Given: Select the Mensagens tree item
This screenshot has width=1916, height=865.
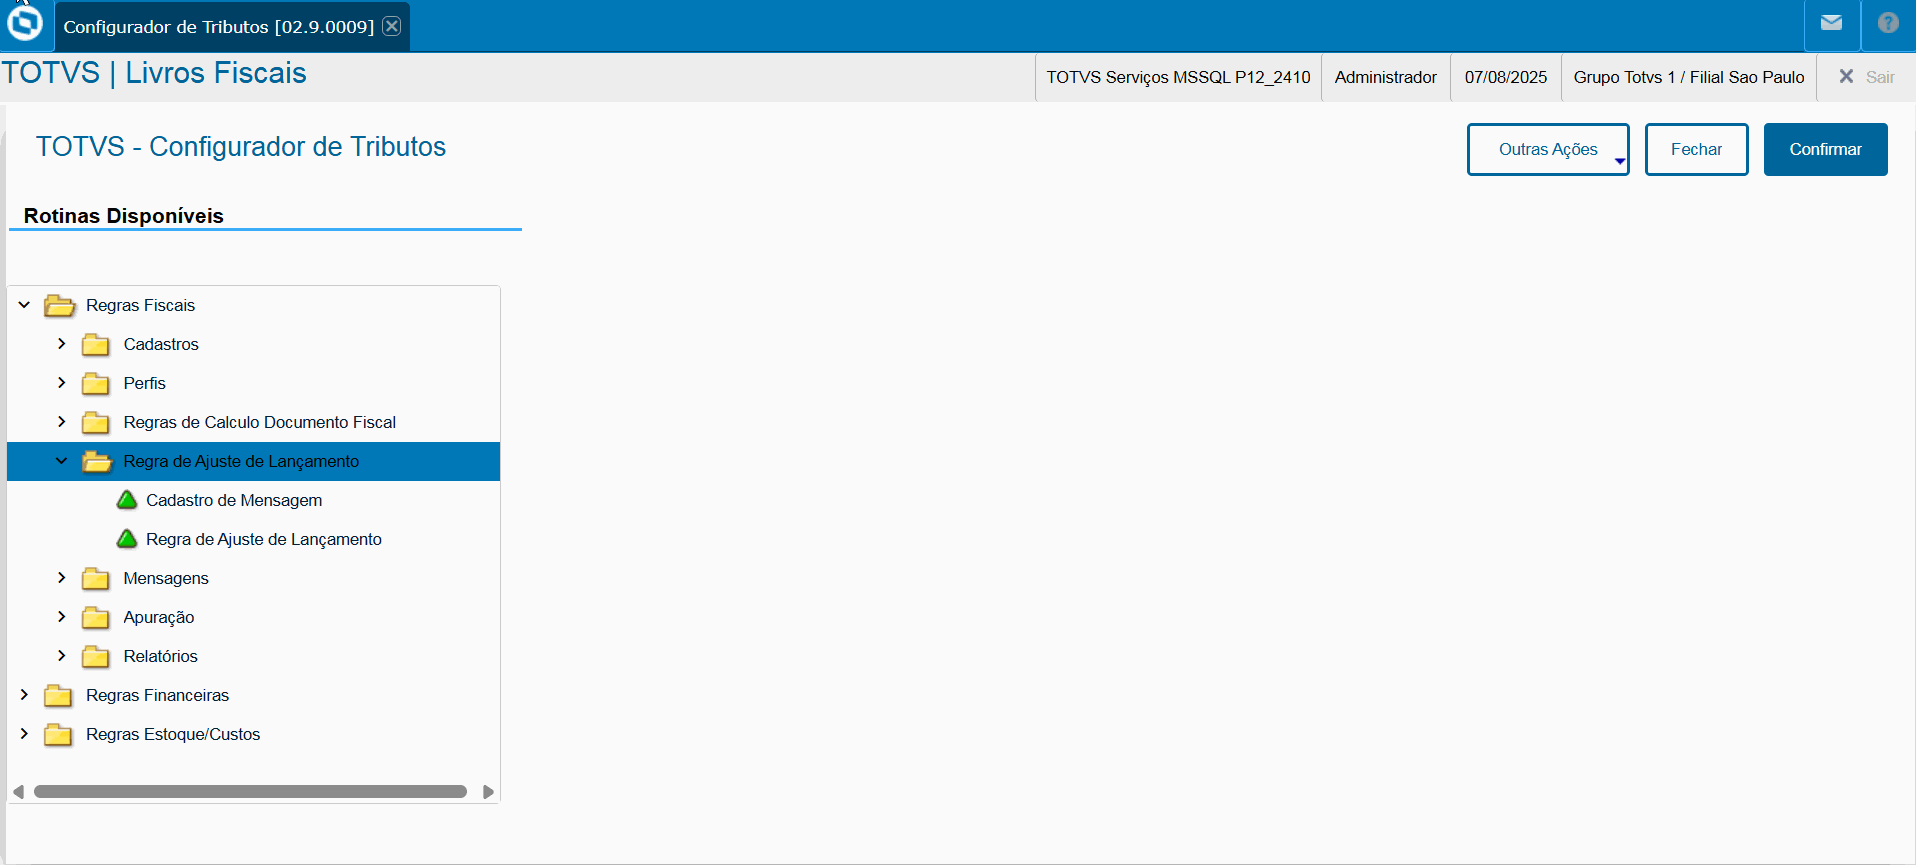Looking at the screenshot, I should point(166,578).
